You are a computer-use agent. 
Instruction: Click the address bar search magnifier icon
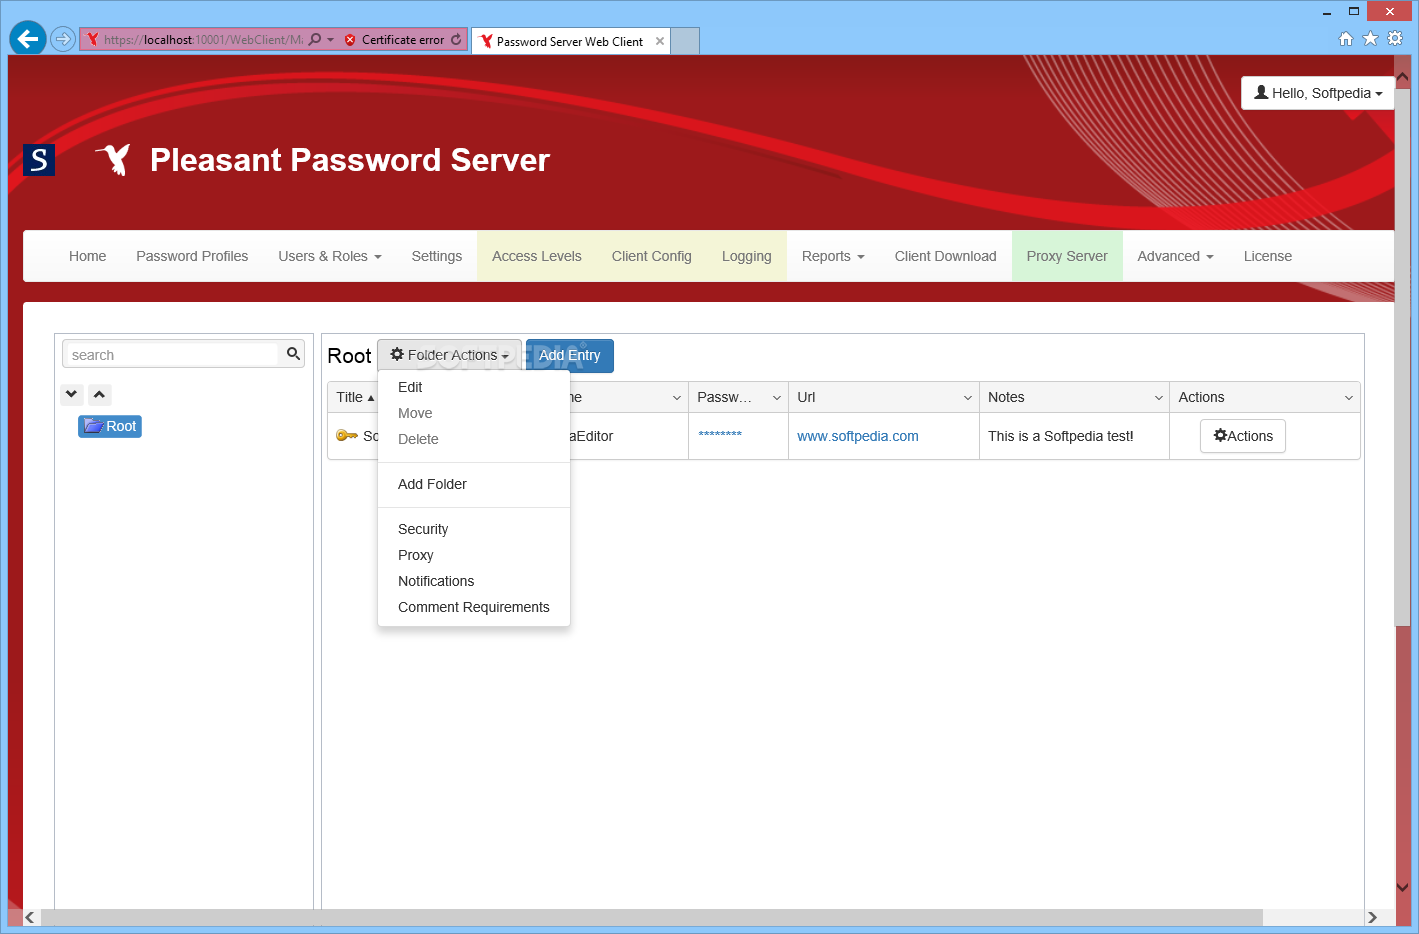pyautogui.click(x=315, y=39)
